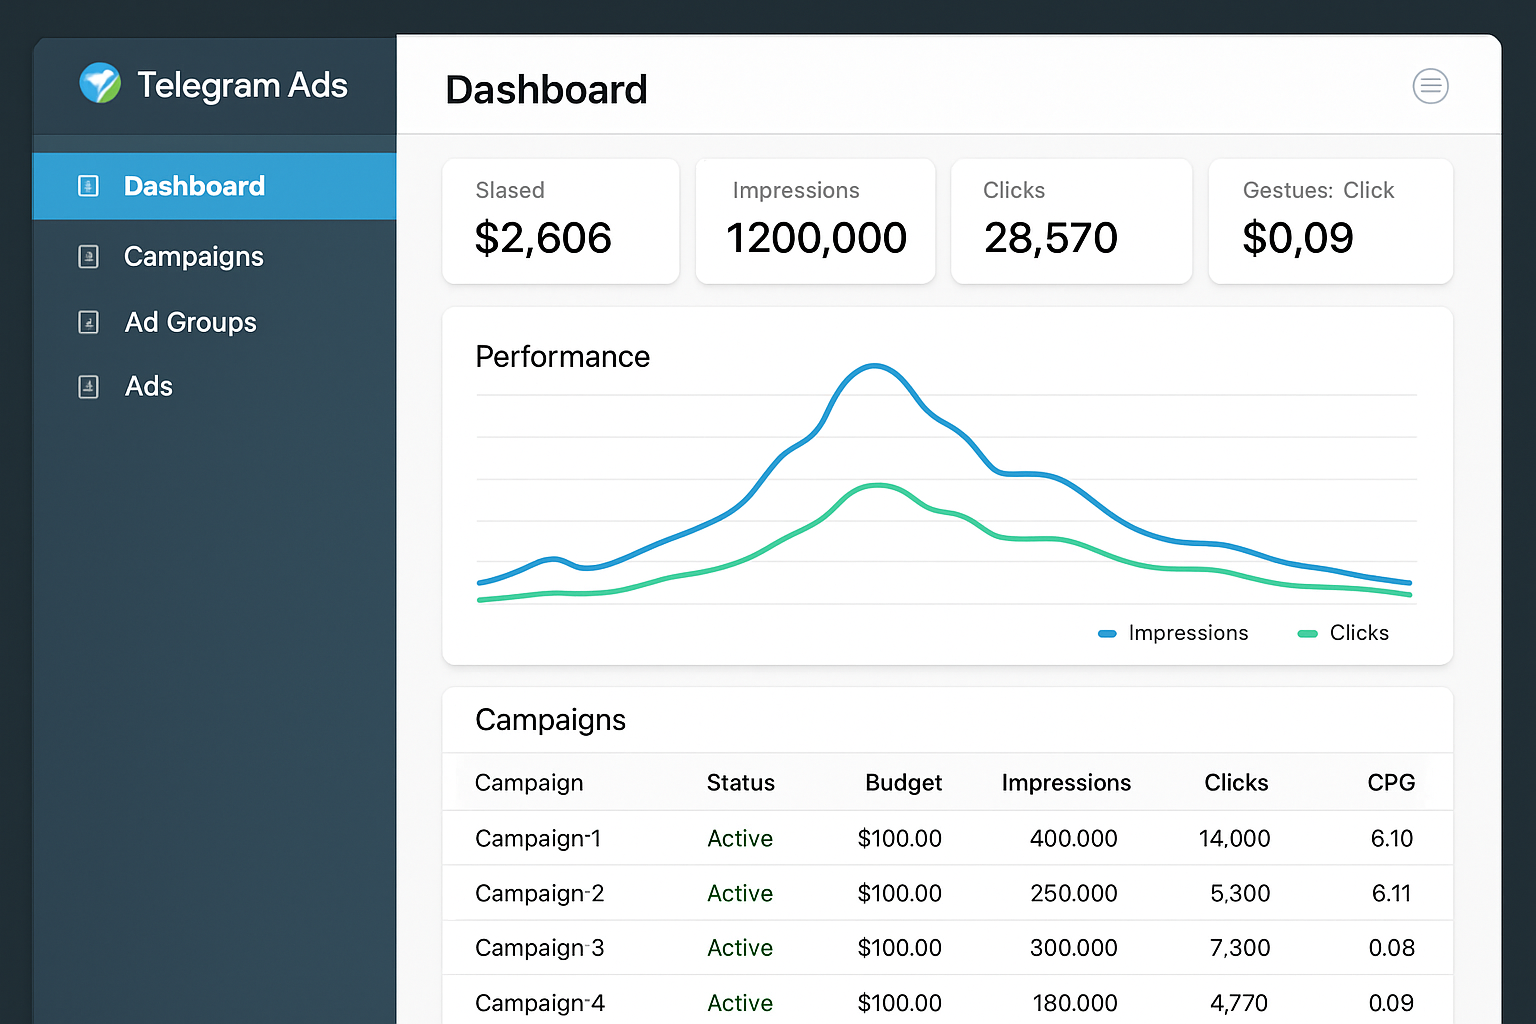1536x1024 pixels.
Task: Click the blue Impressions legend marker
Action: (x=1106, y=633)
